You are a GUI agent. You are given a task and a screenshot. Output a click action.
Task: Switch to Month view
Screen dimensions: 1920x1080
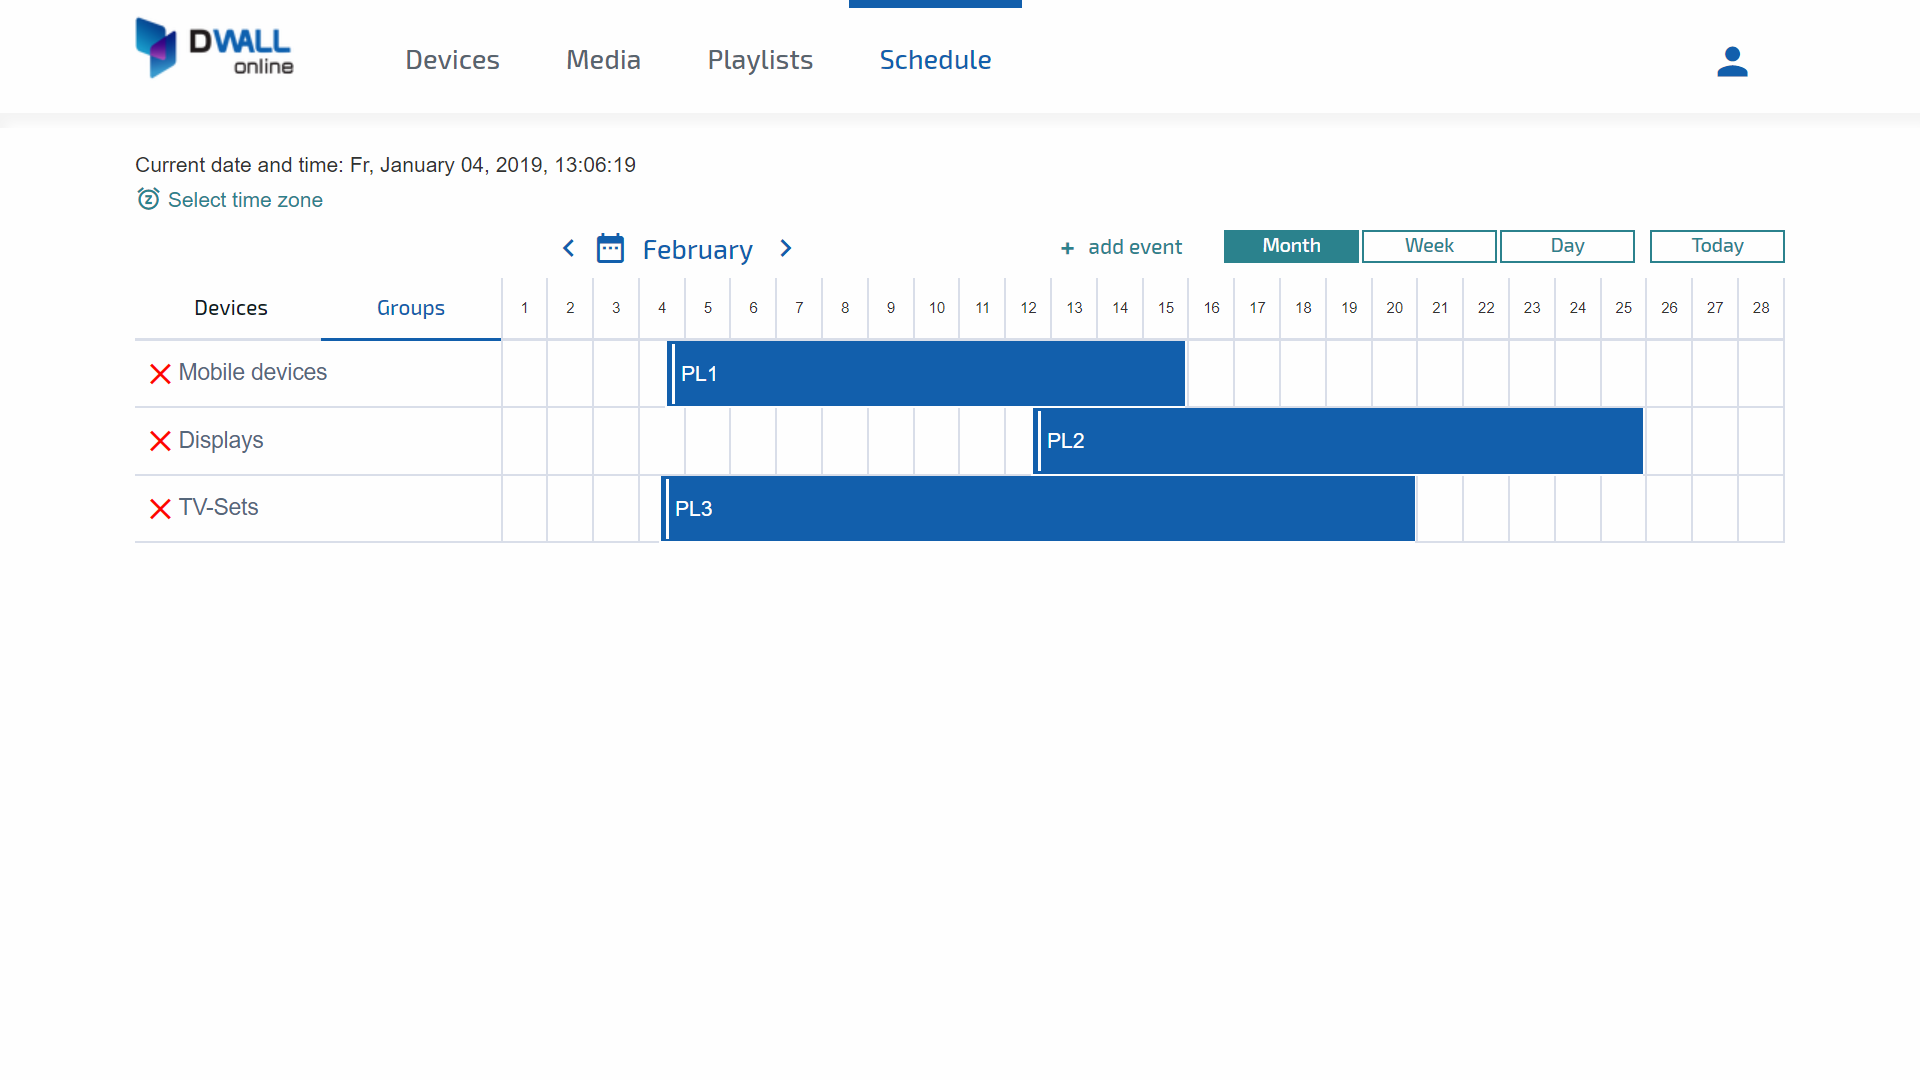[x=1290, y=246]
